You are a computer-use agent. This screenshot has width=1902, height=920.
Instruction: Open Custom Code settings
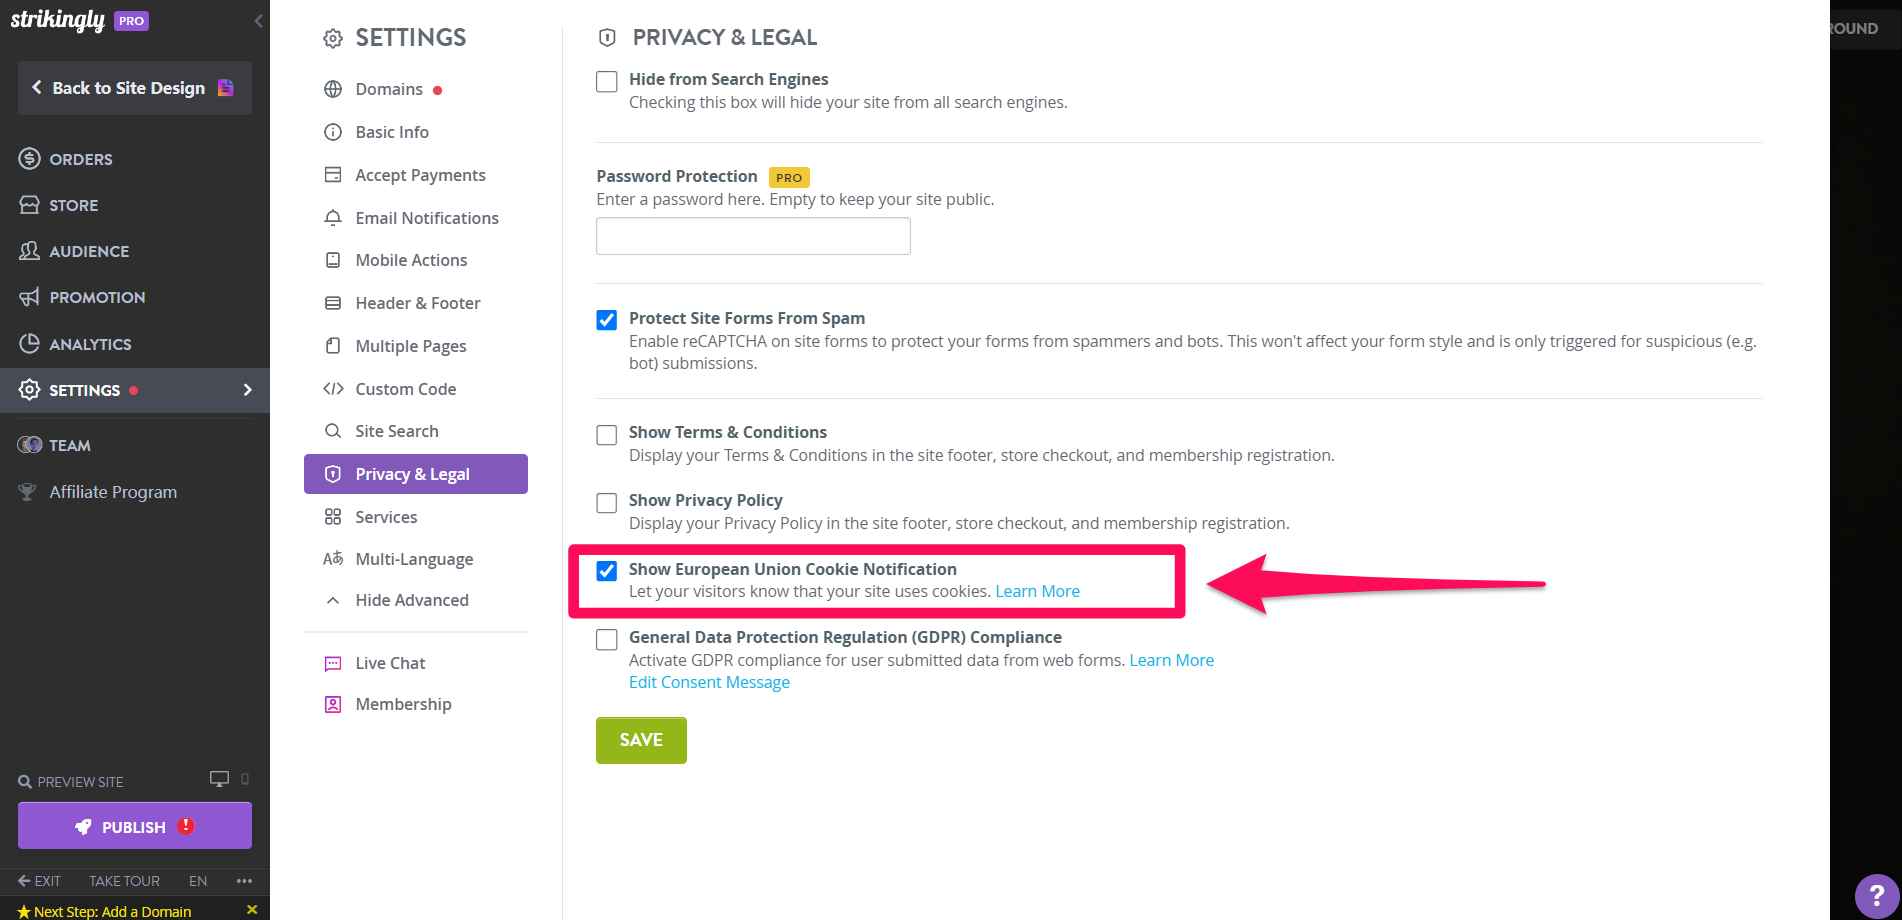click(406, 389)
